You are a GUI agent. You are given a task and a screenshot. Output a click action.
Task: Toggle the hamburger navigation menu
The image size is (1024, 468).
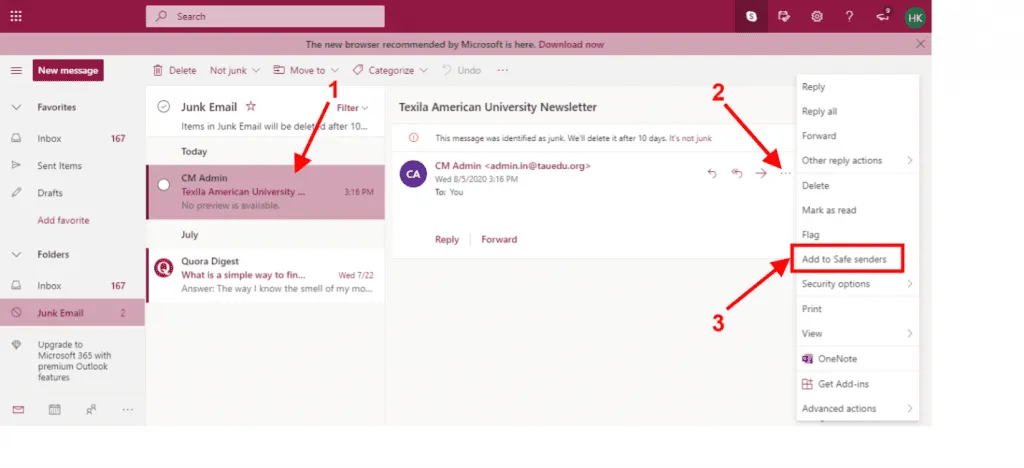click(16, 70)
